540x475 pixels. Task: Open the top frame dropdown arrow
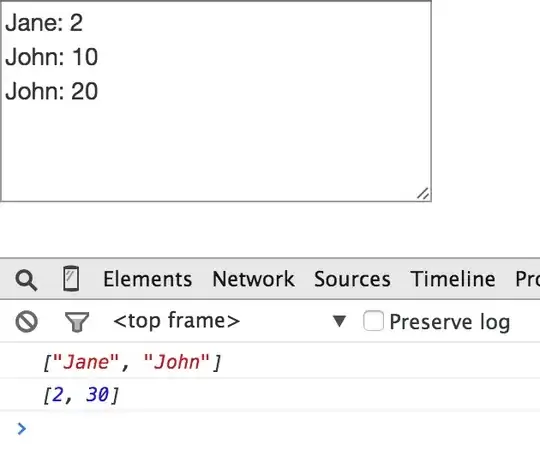339,321
